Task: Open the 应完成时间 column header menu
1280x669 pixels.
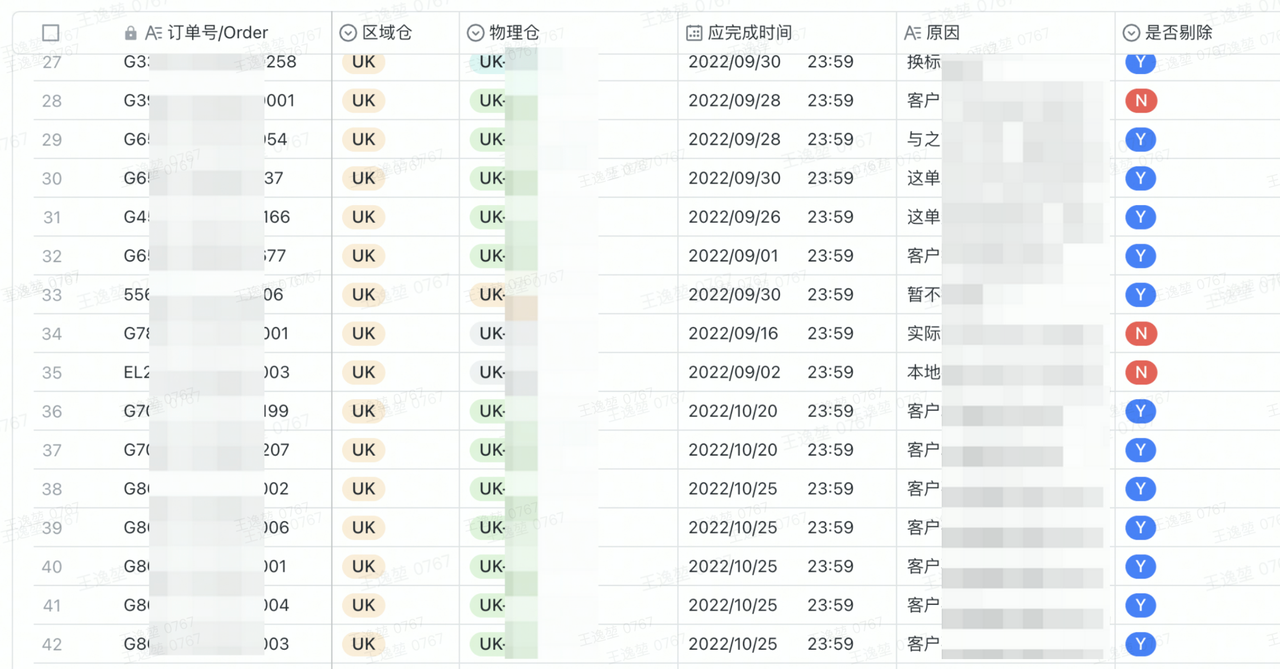Action: coord(750,33)
